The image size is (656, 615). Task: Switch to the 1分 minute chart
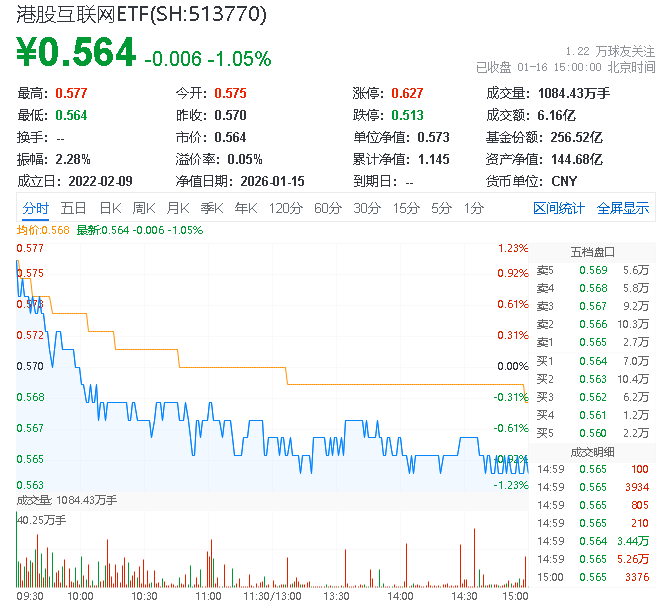(473, 208)
